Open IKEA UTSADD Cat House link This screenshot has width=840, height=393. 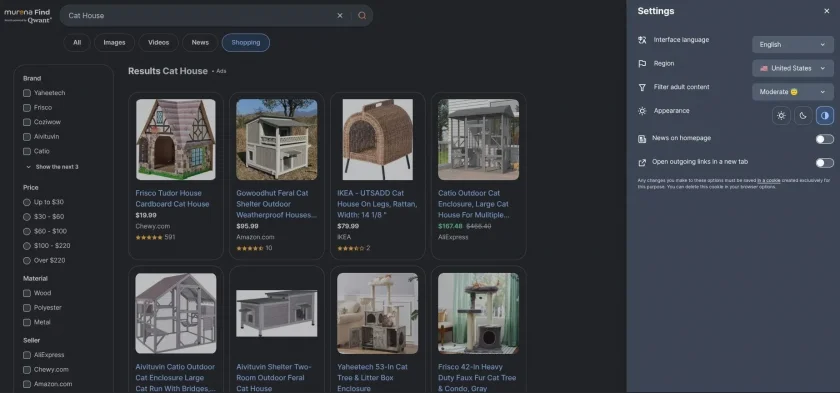tap(377, 204)
